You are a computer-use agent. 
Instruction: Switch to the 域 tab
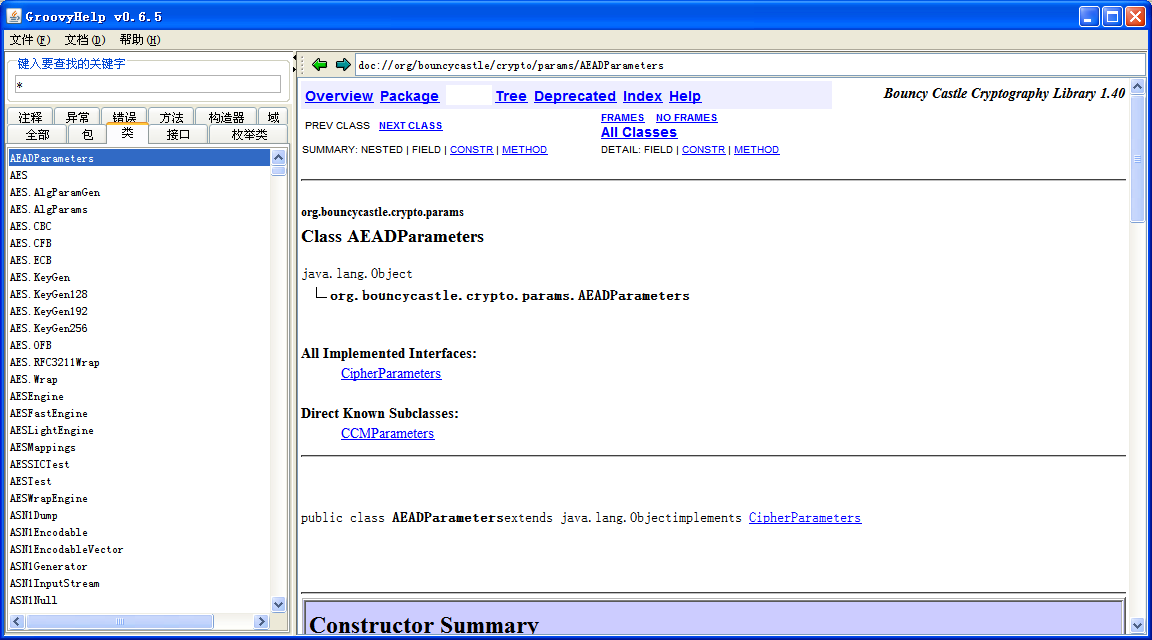273,117
